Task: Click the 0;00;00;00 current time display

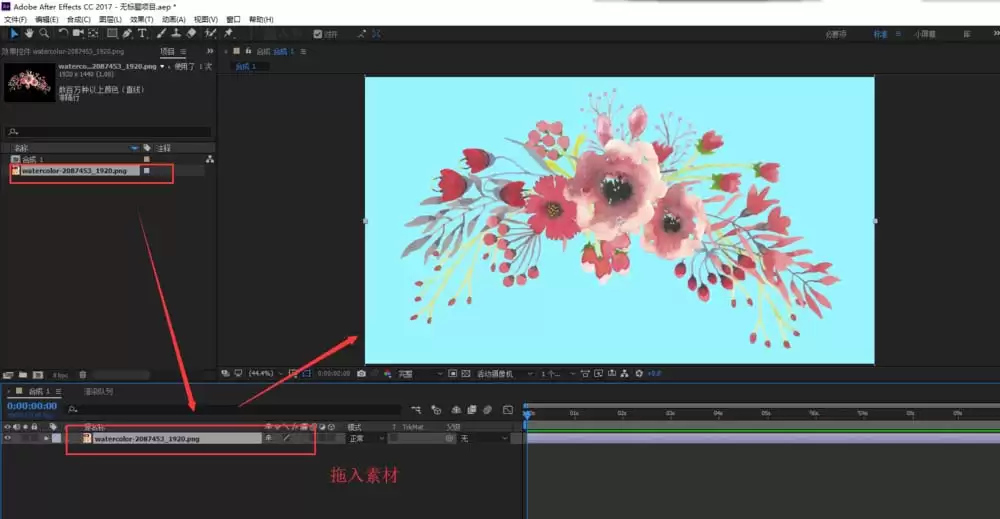Action: (x=32, y=406)
